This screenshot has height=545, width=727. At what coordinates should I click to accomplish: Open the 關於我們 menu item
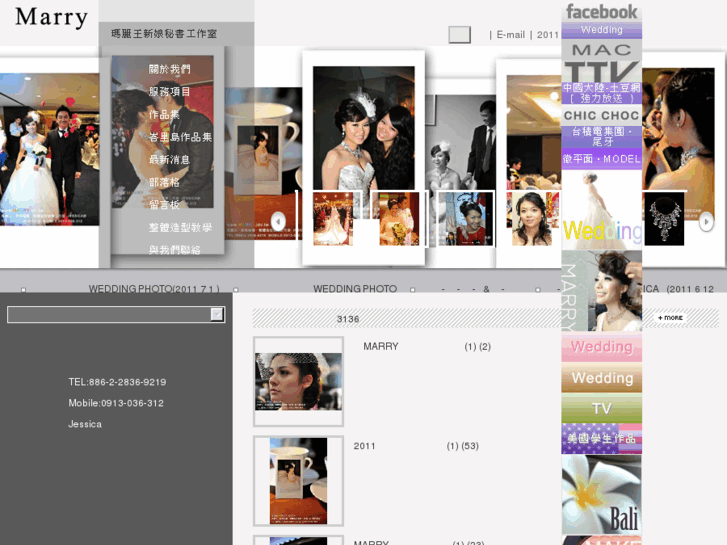pos(169,69)
